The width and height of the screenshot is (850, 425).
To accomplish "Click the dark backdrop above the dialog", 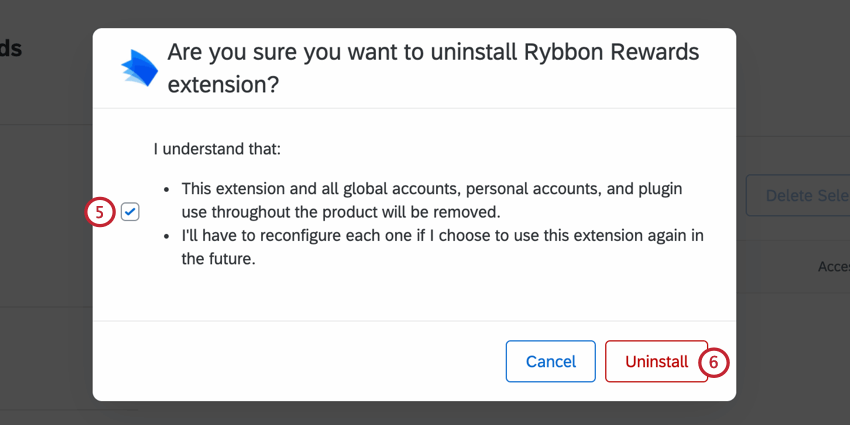I will (x=414, y=14).
